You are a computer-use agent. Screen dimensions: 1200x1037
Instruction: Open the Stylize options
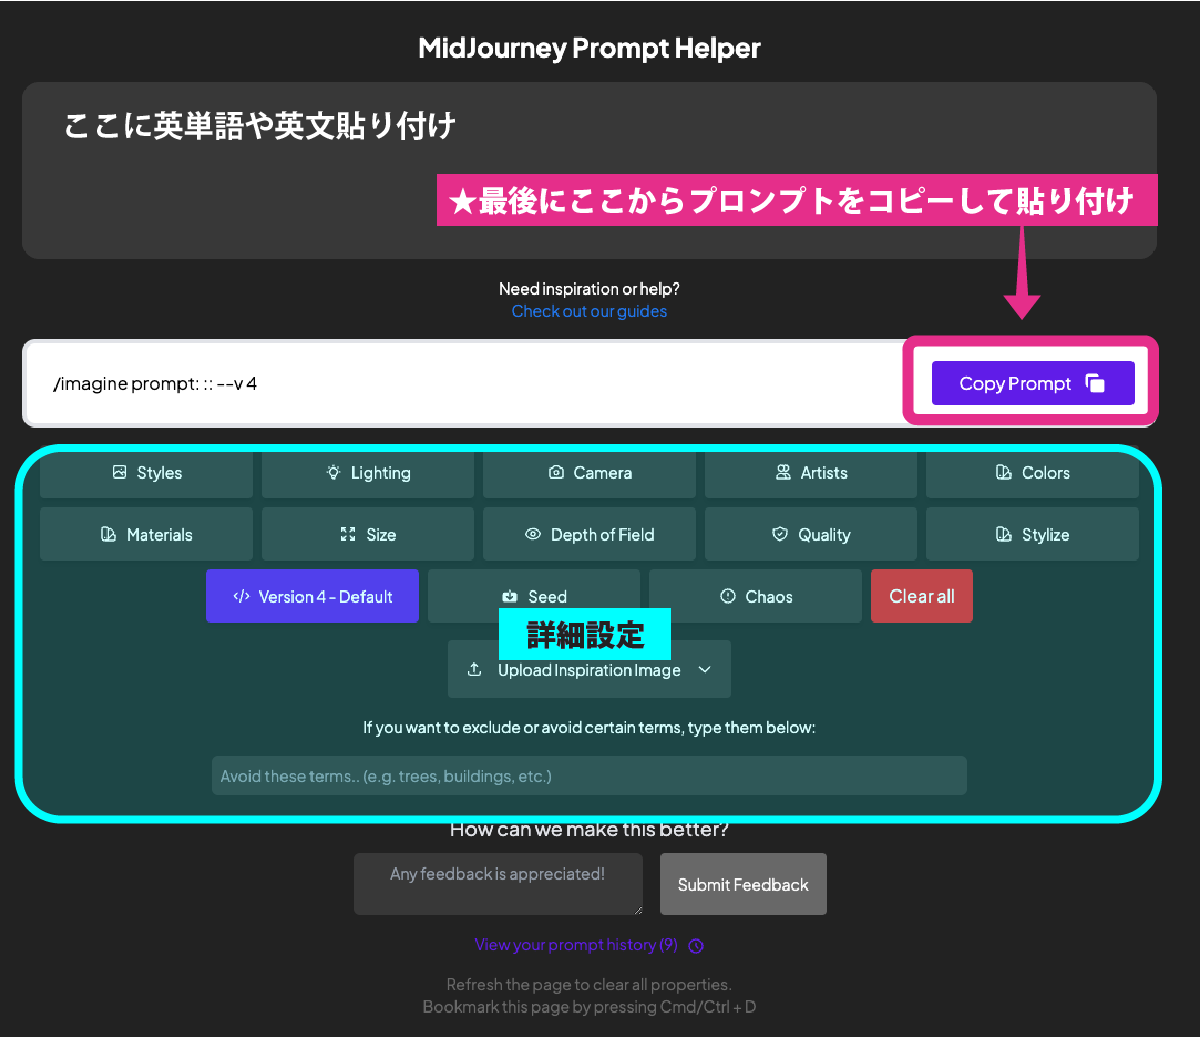coord(1032,535)
